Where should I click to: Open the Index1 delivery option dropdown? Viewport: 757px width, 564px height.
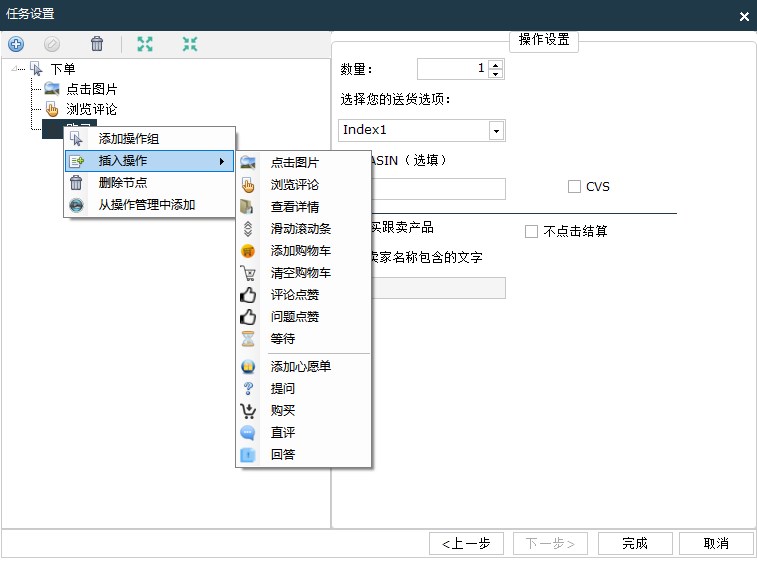496,131
